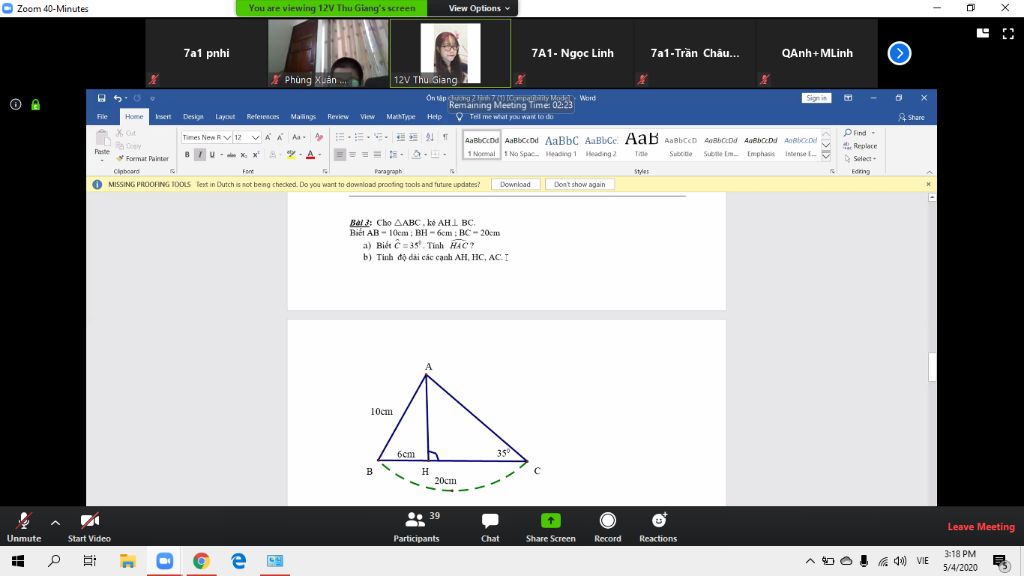The width and height of the screenshot is (1024, 576).
Task: Clear all formatting from selection
Action: [319, 137]
